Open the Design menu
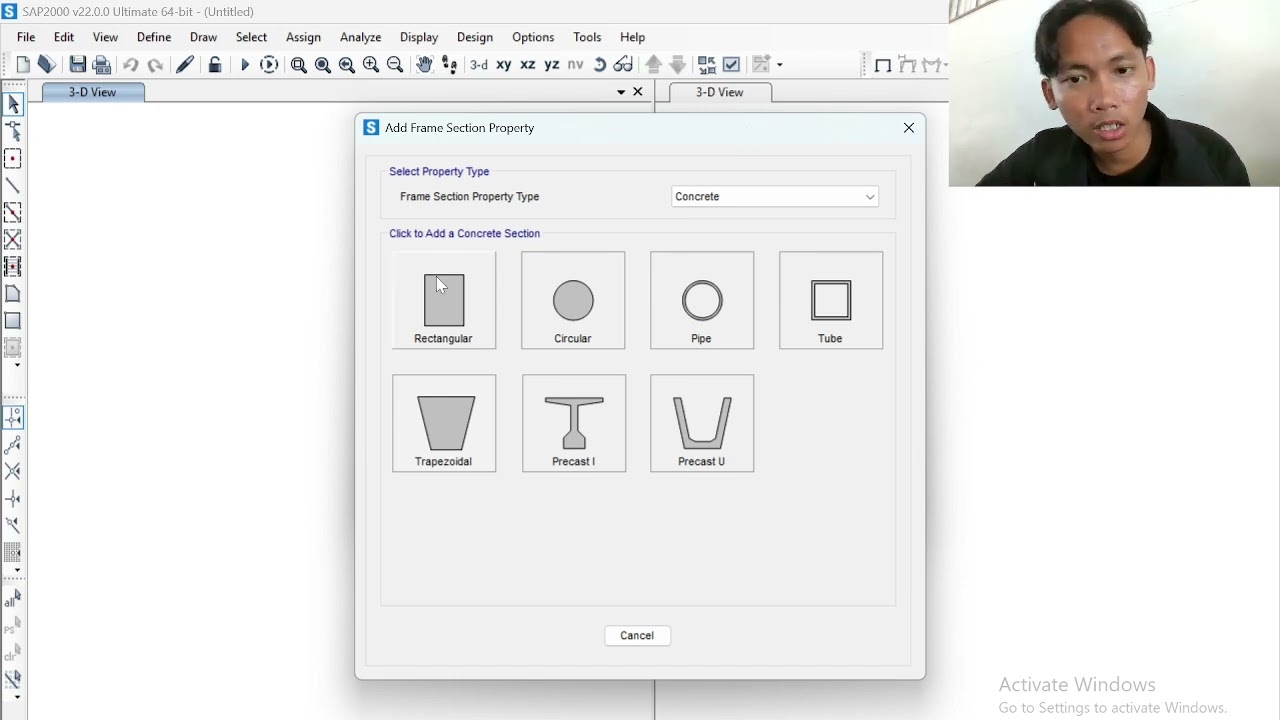This screenshot has height=720, width=1280. [475, 37]
